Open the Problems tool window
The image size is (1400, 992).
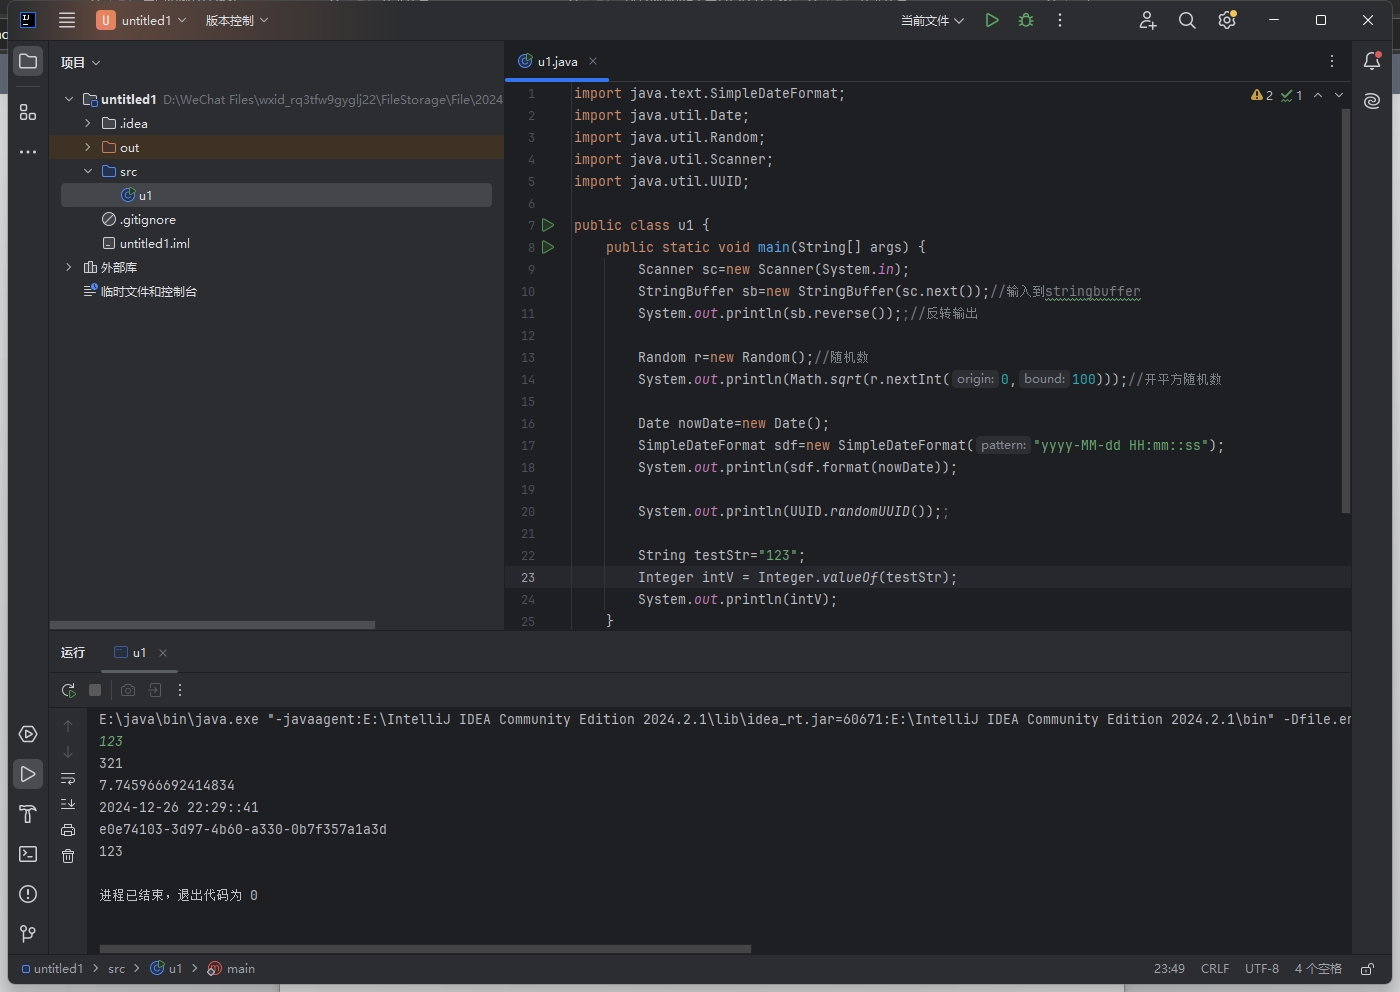coord(28,894)
